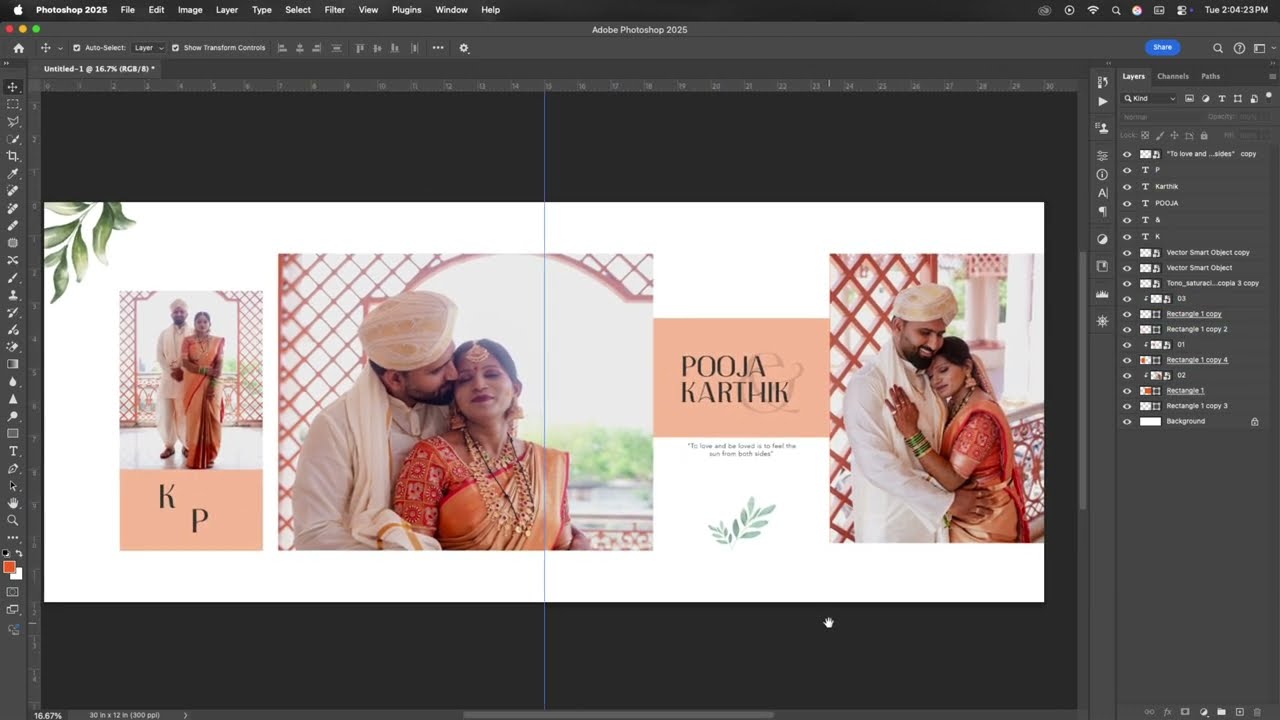Open Auto-Select Layer dropdown
The width and height of the screenshot is (1280, 720).
point(148,48)
